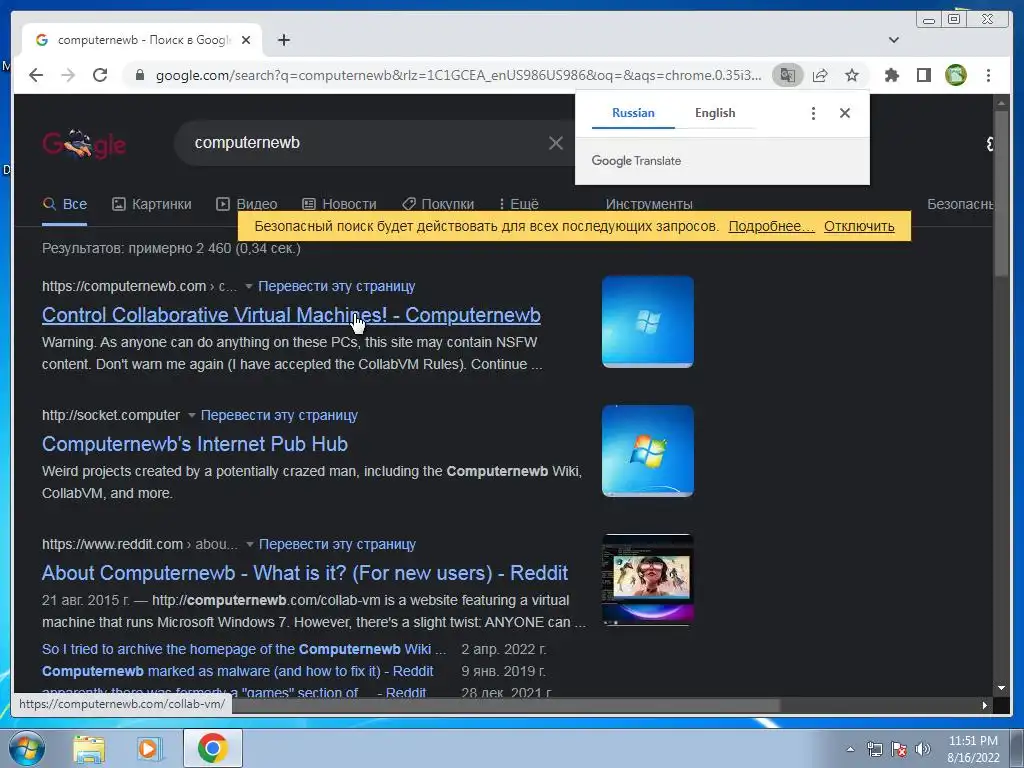Viewport: 1024px width, 768px height.
Task: Switch to the Покупки shopping tab
Action: coord(438,204)
